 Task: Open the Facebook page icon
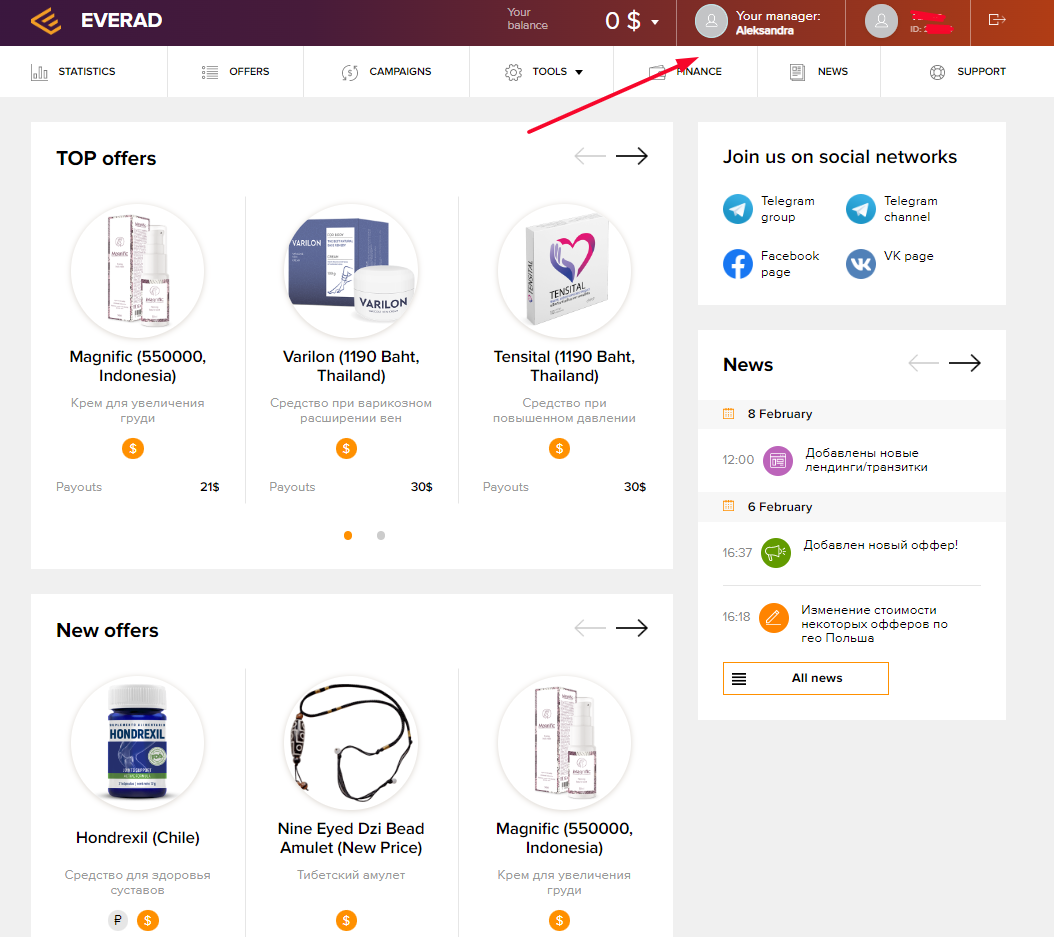(738, 263)
